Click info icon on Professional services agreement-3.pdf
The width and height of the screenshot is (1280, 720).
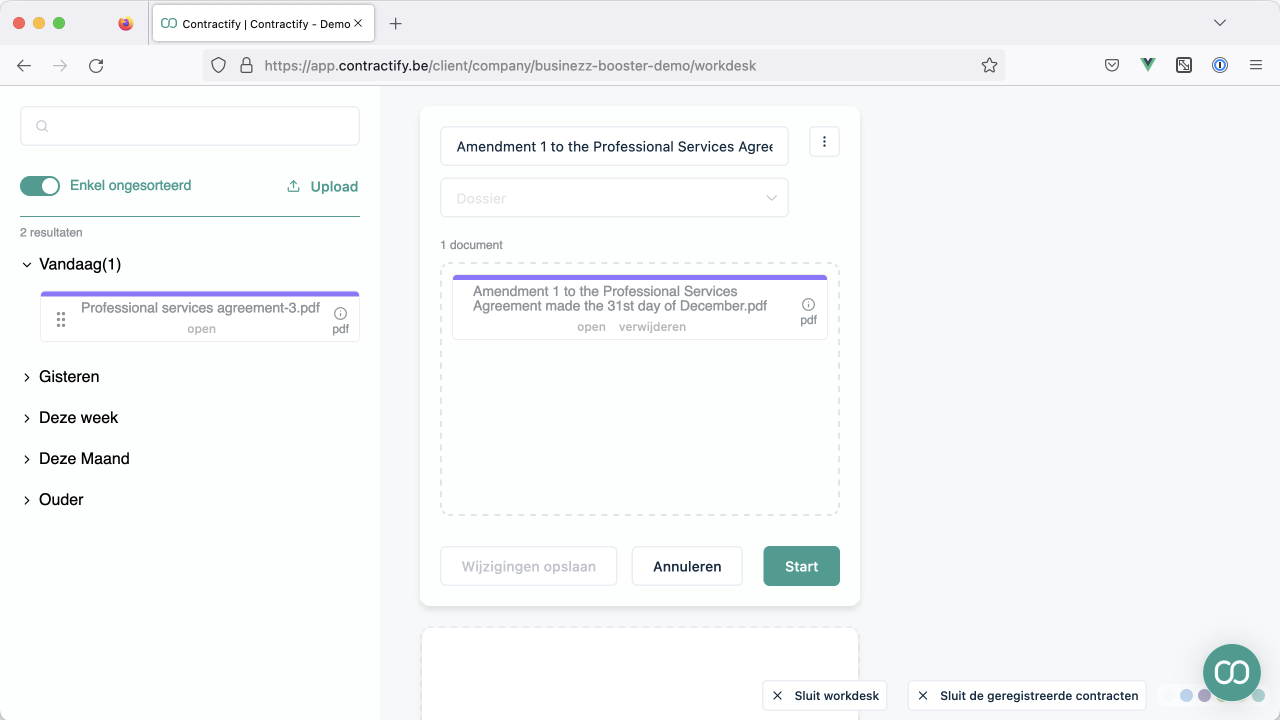pyautogui.click(x=341, y=314)
